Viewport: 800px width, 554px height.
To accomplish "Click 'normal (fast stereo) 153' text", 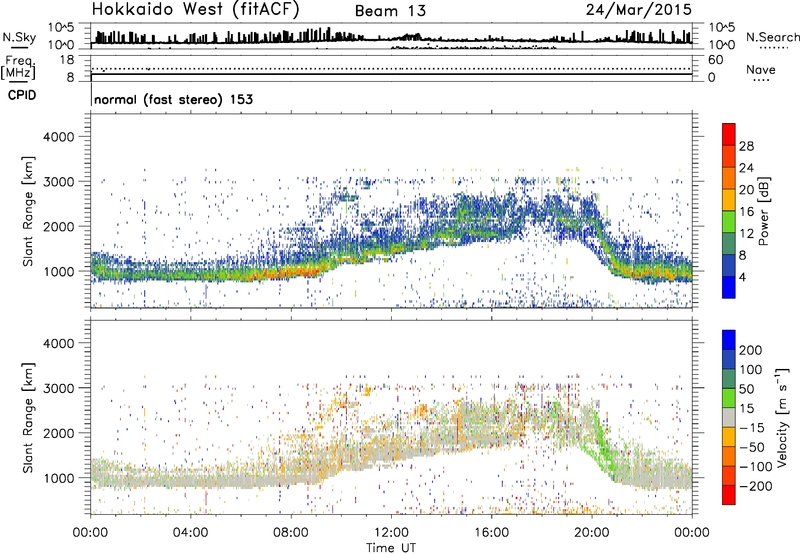I will pos(173,99).
